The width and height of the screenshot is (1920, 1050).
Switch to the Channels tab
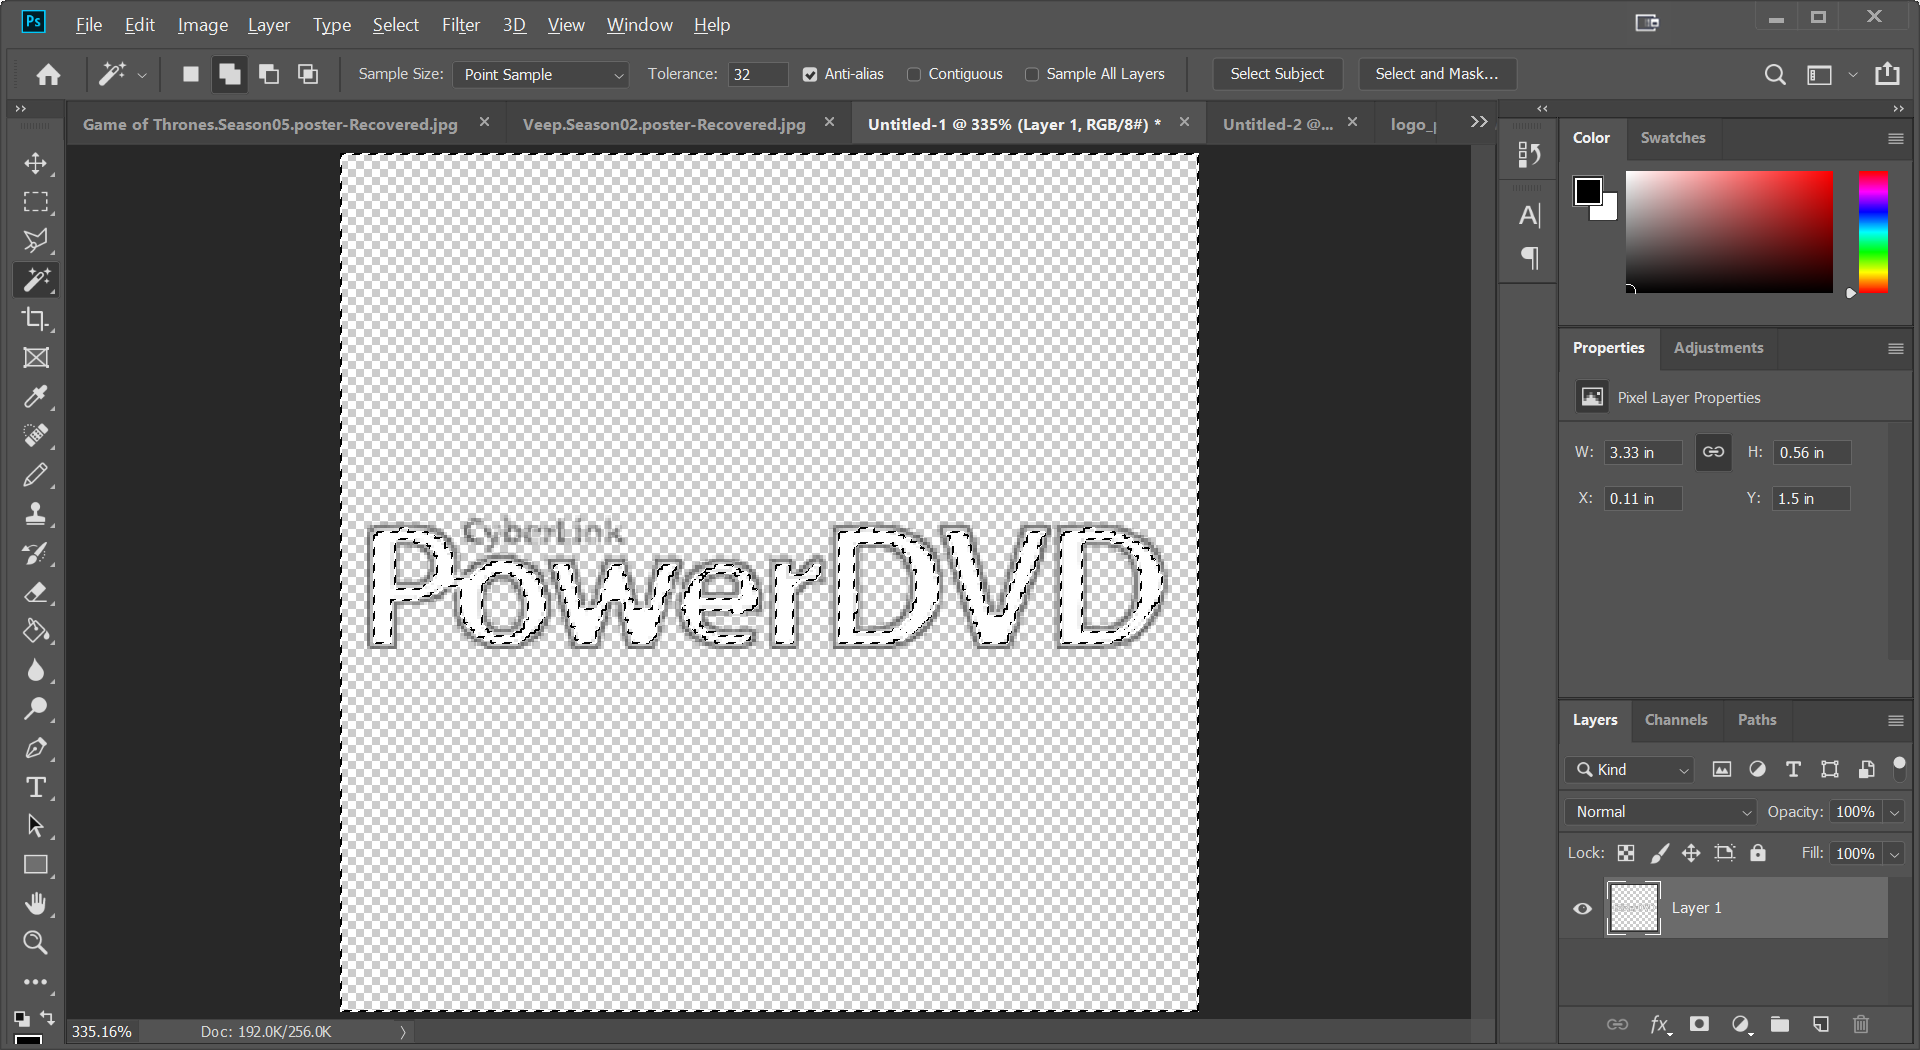(x=1676, y=720)
